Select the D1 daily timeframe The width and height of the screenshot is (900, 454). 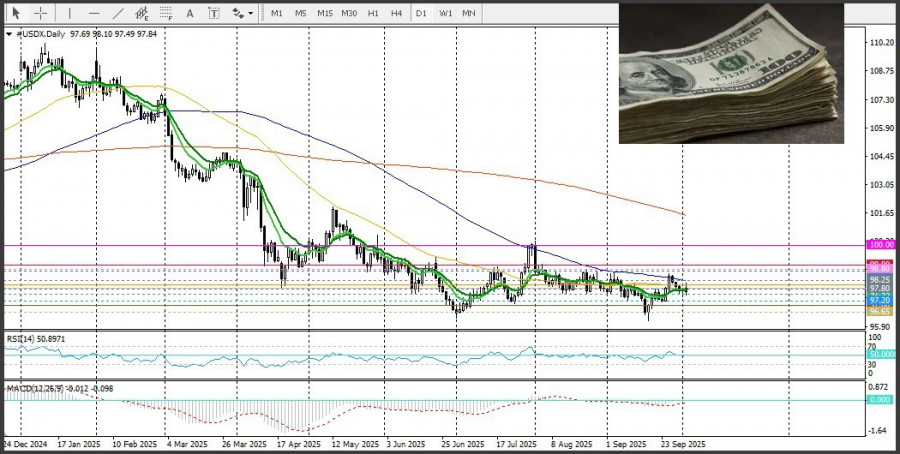[x=421, y=13]
